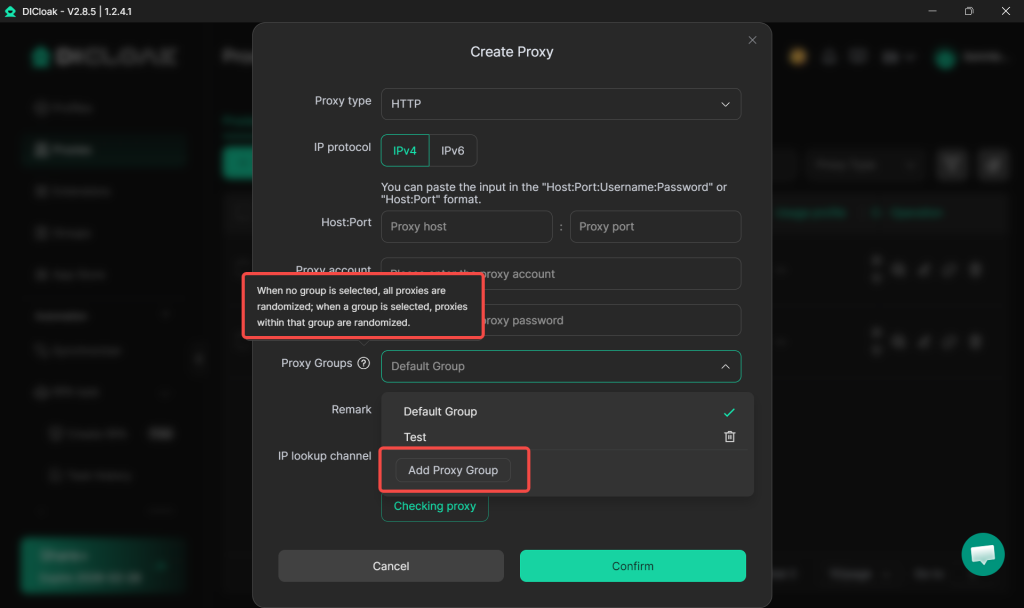Switch IP protocol to IPv6
Viewport: 1024px width, 608px height.
pos(453,150)
